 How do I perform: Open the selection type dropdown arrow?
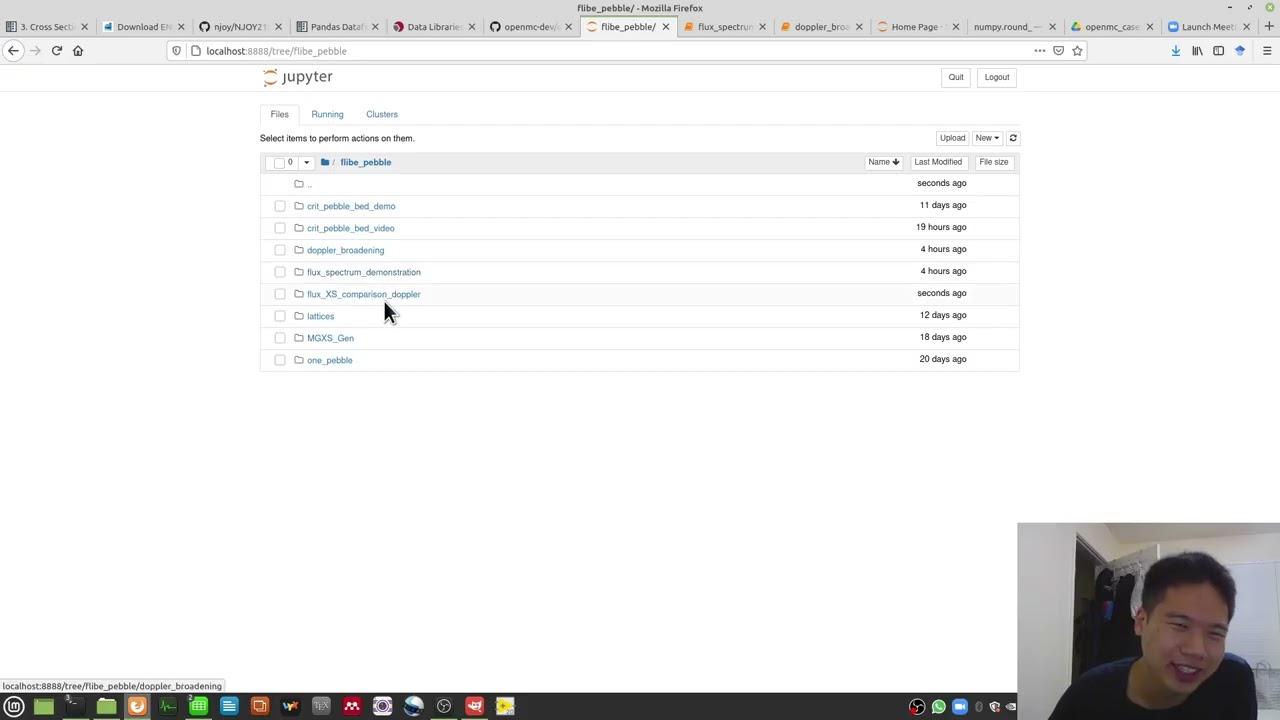pos(306,162)
